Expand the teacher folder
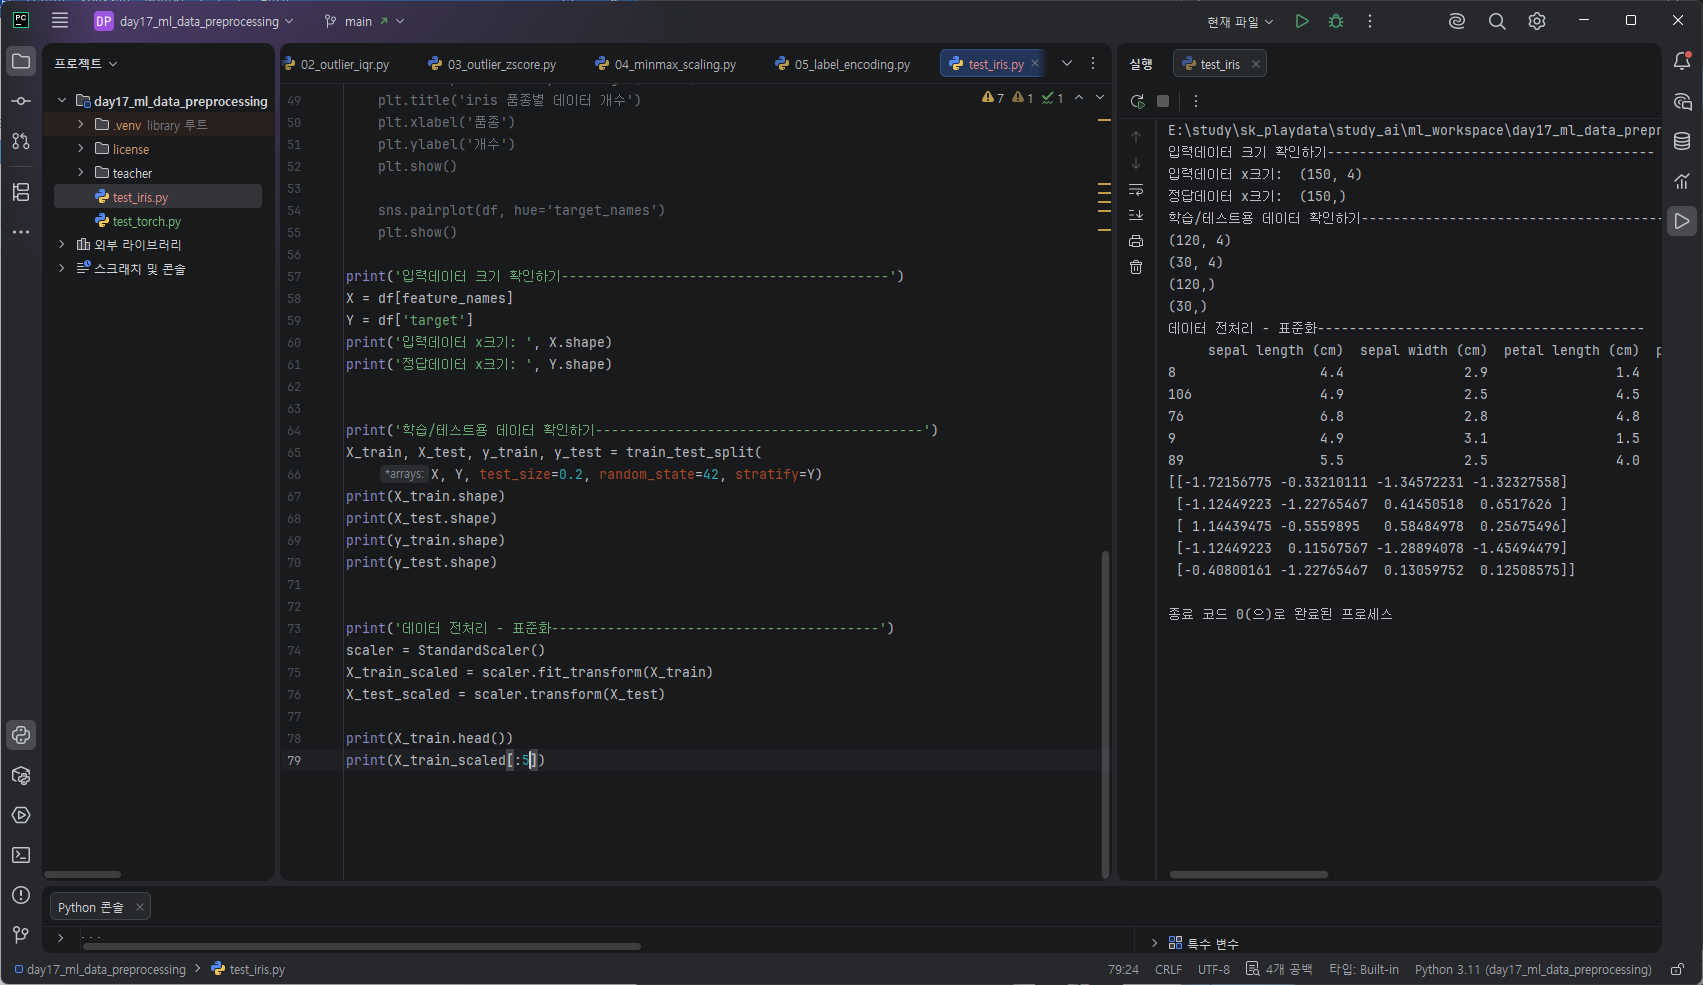The height and width of the screenshot is (985, 1703). point(81,173)
